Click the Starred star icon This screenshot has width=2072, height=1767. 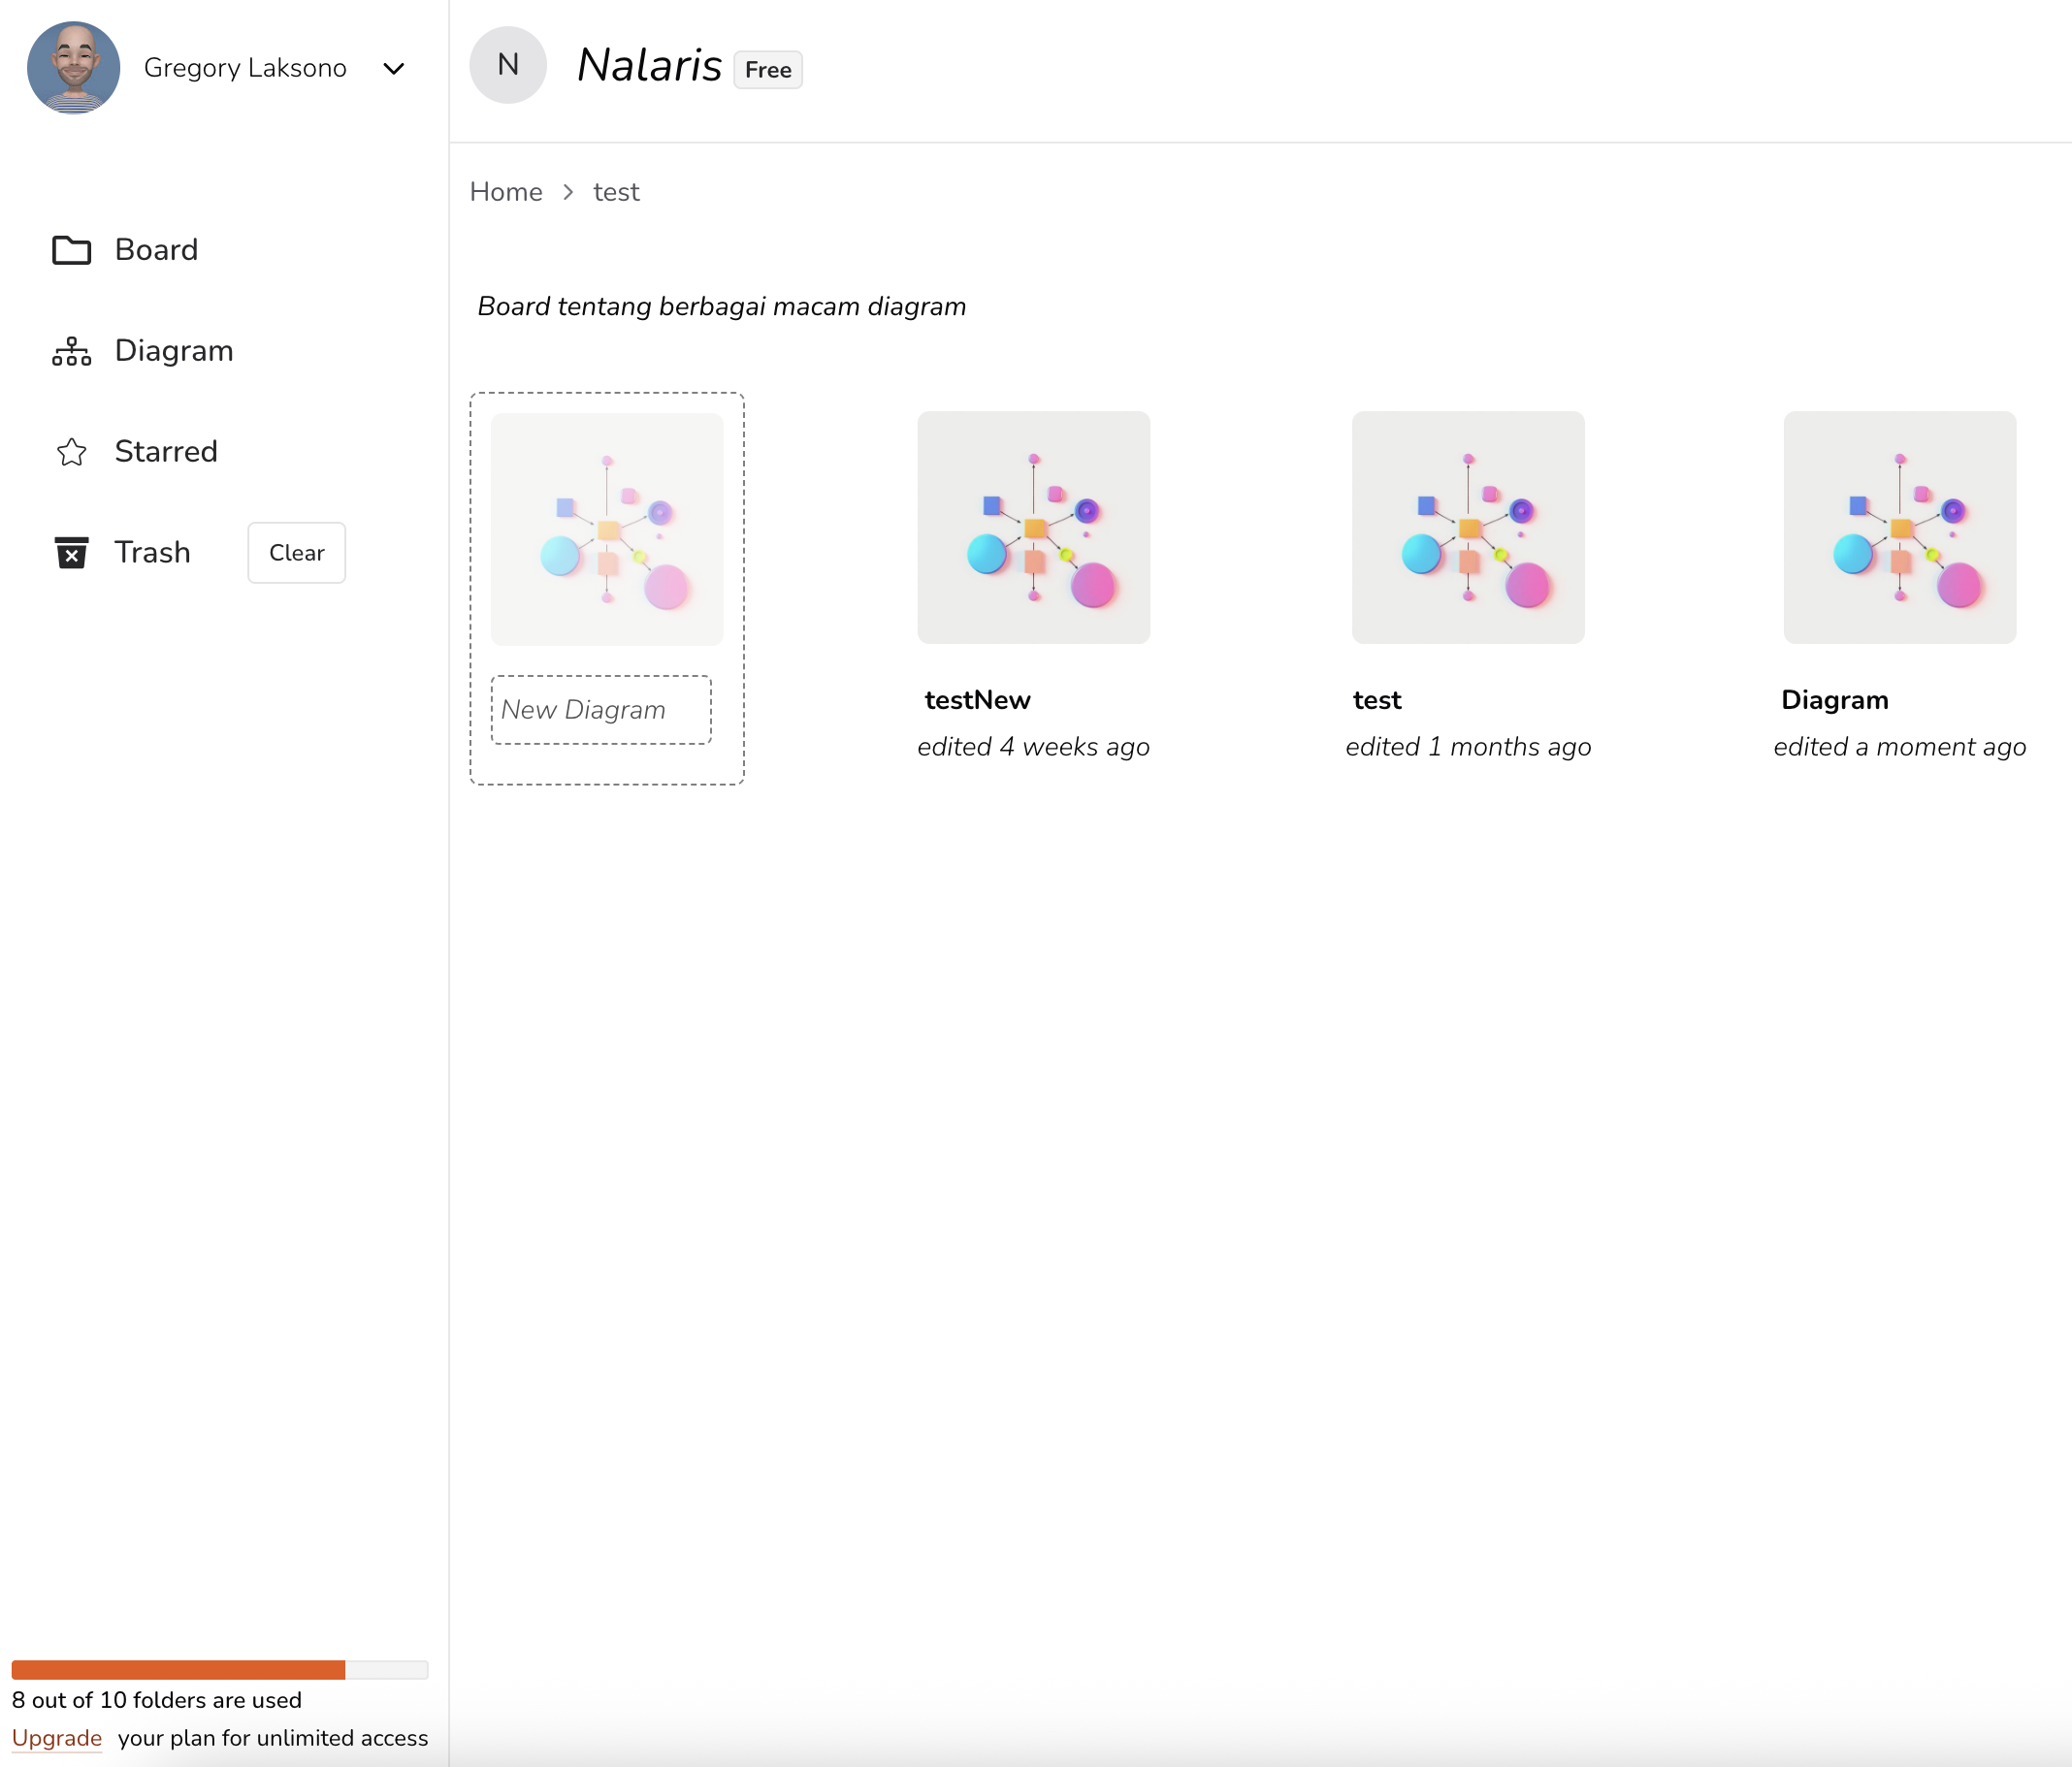click(71, 452)
